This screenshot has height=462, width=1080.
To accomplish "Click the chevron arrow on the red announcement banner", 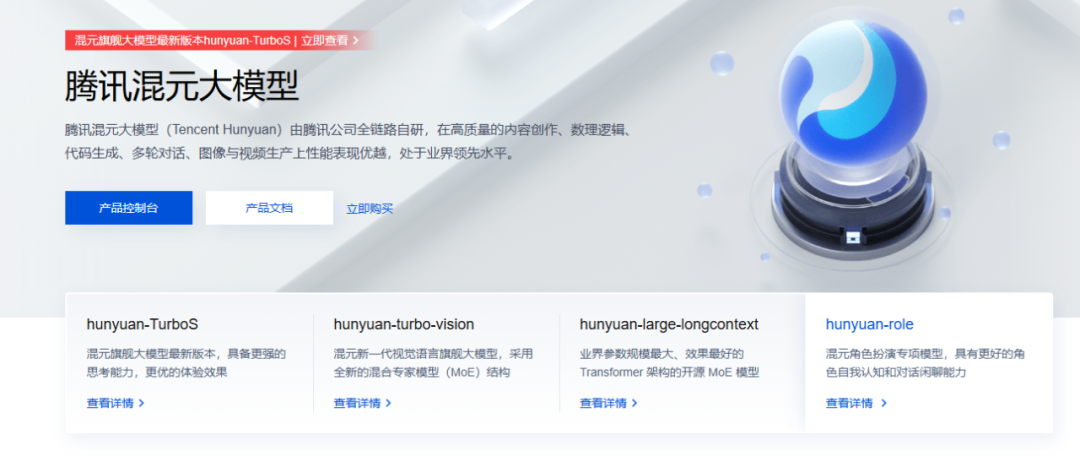I will click(x=355, y=41).
